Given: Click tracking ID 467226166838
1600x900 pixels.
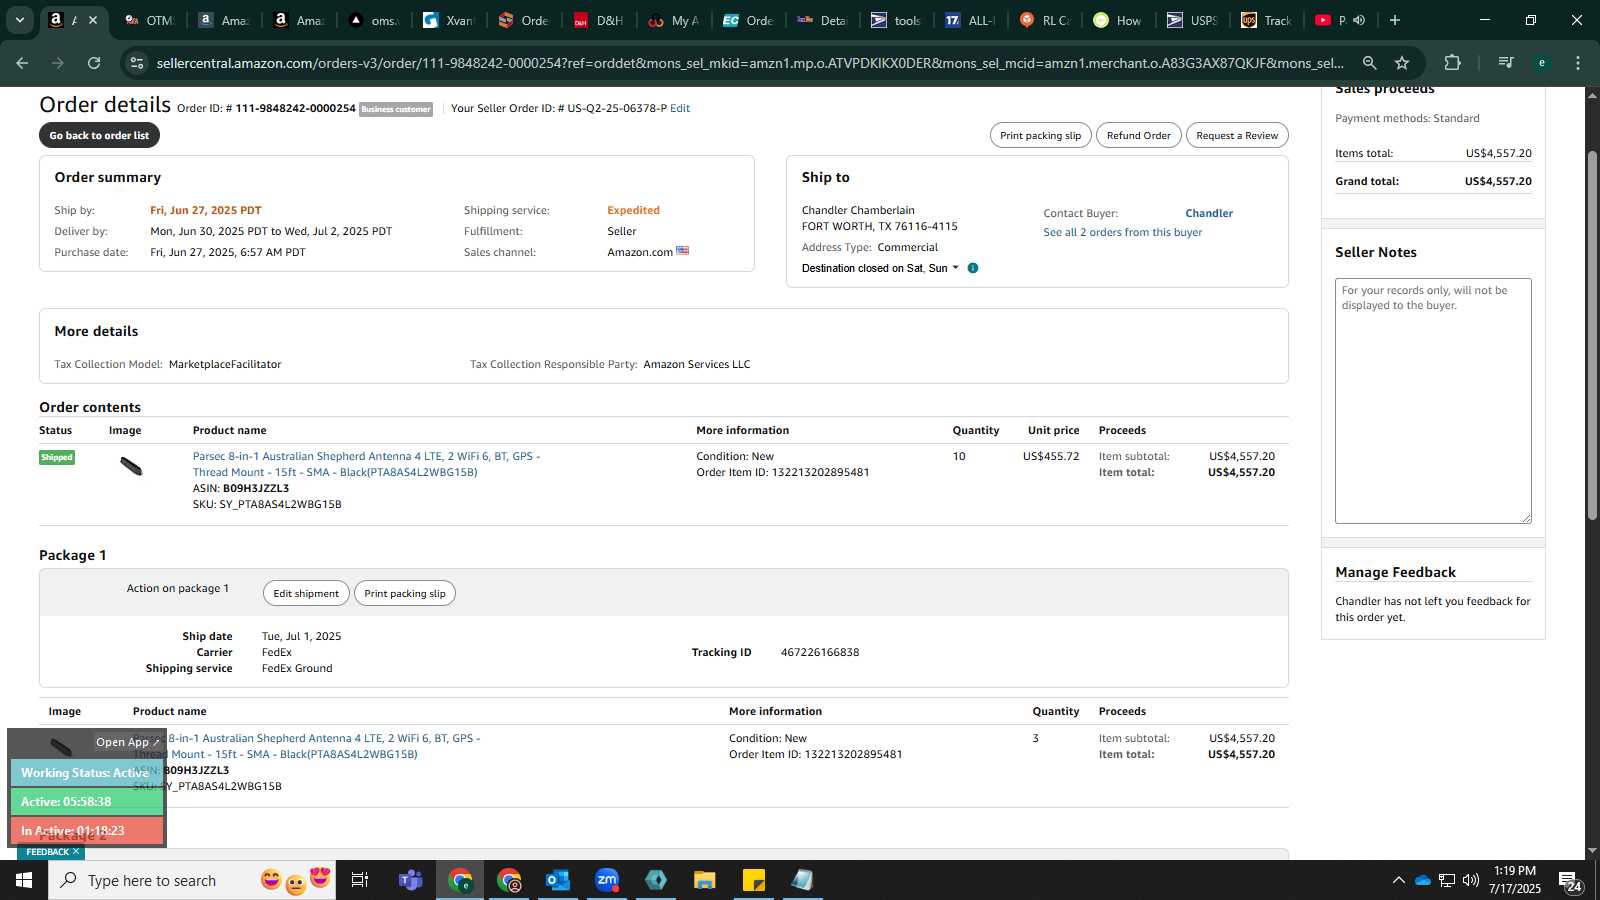Looking at the screenshot, I should click(820, 652).
